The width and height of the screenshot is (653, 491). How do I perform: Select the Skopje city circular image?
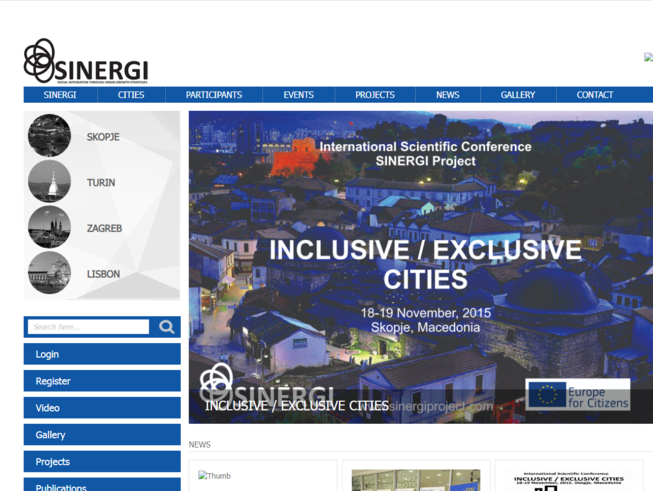click(49, 136)
